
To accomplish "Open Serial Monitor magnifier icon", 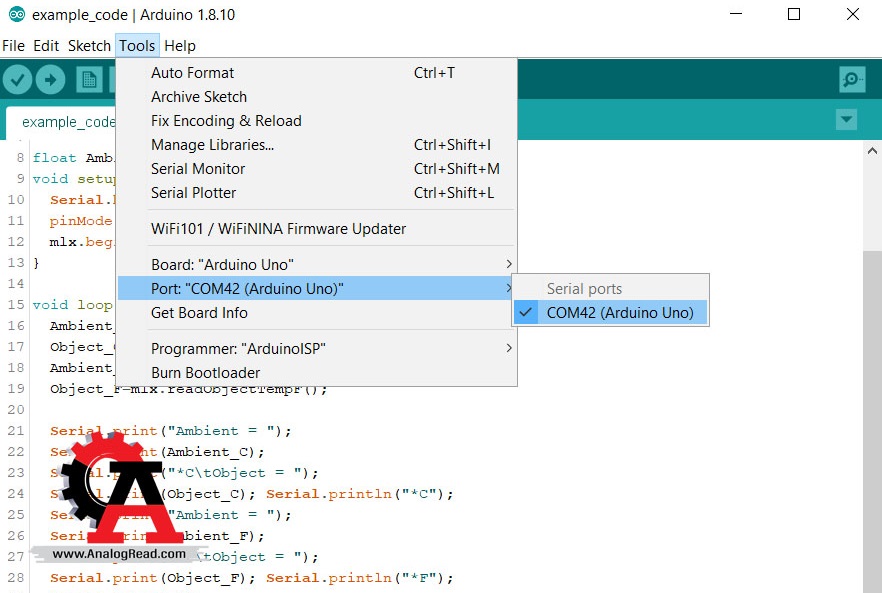I will tap(852, 79).
